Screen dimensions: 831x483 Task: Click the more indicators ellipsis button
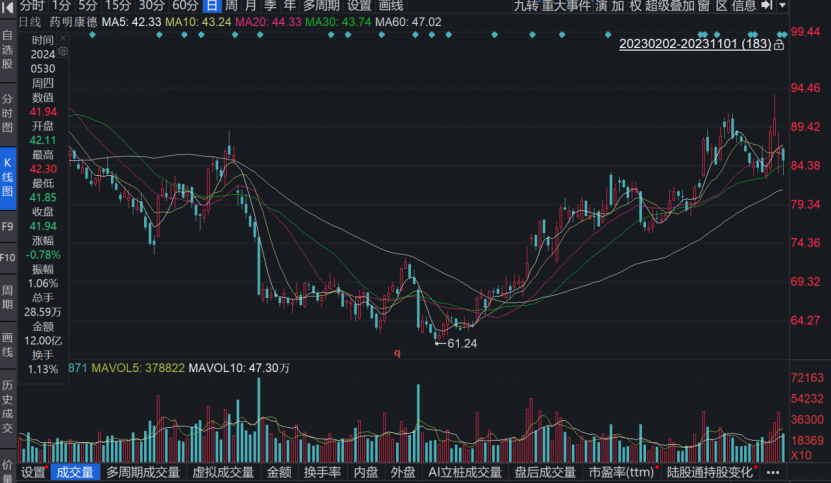click(x=772, y=472)
